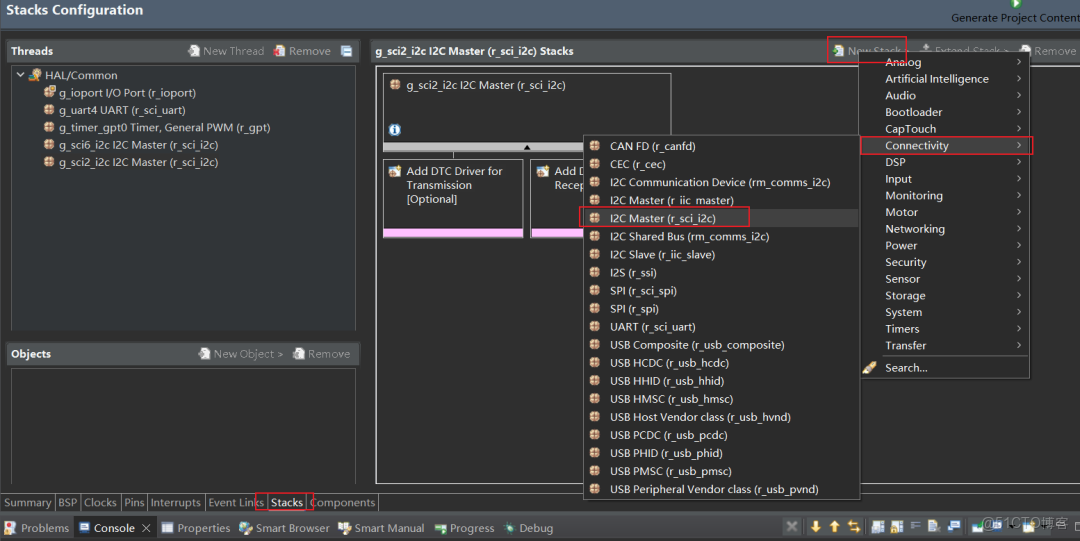Open the Storage submenu
The image size is (1080, 541).
[x=945, y=296]
